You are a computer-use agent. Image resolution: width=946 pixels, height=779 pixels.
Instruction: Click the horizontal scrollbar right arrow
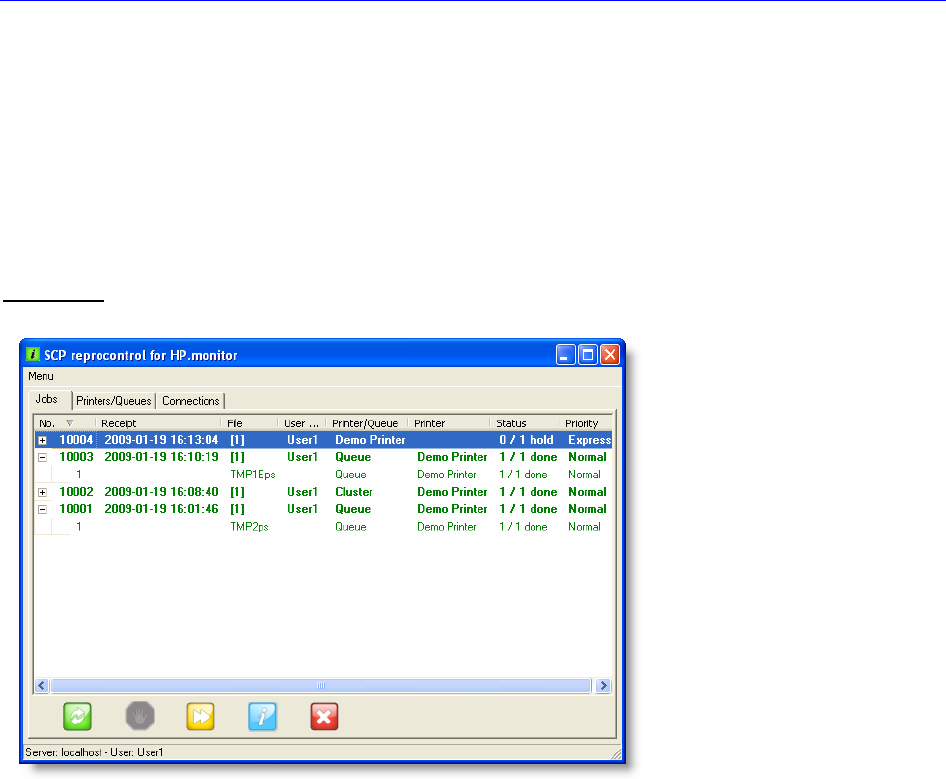point(602,686)
